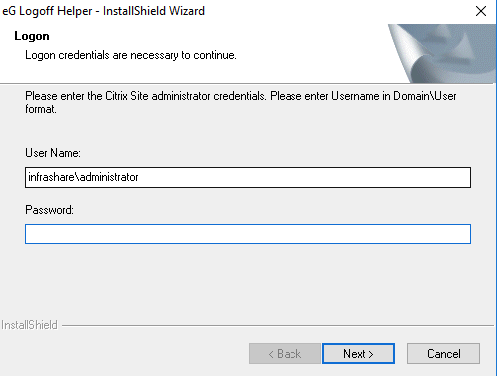Click 'Logon credentials are necessary to continue' text
Viewport: 497px width, 376px height.
(x=131, y=55)
